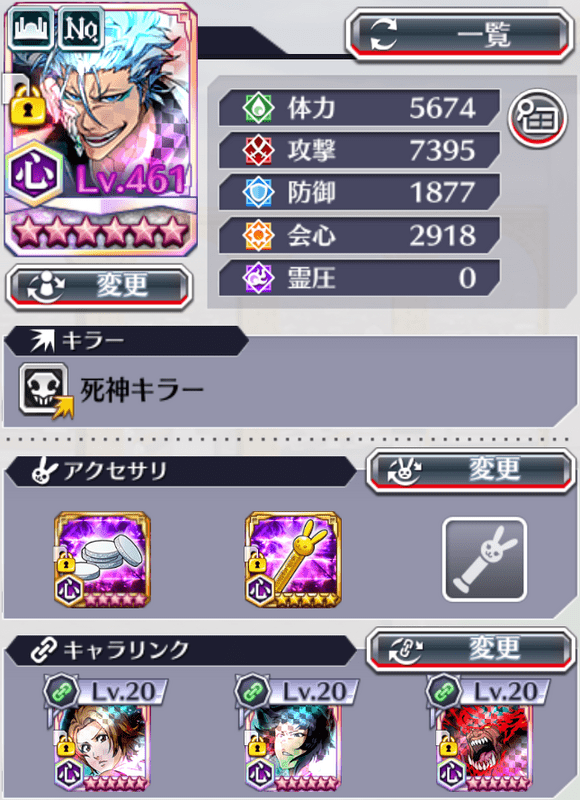Tap the No. badge on character card
The height and width of the screenshot is (800, 580).
pos(81,28)
